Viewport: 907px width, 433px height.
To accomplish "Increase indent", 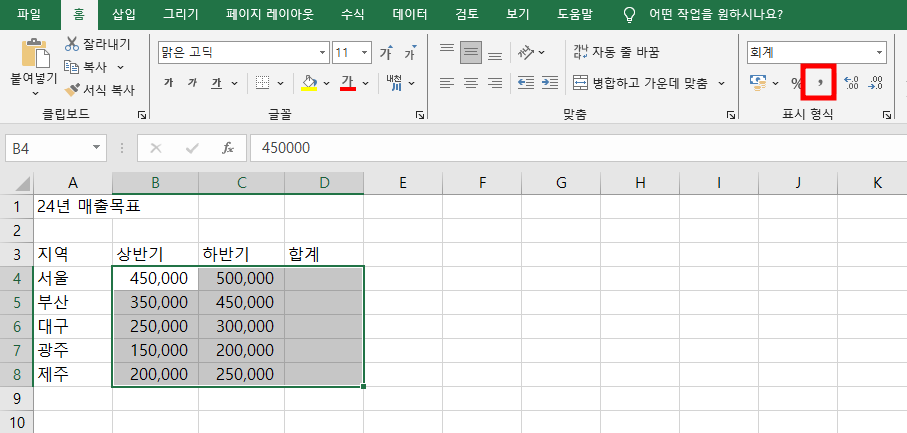I will click(550, 83).
